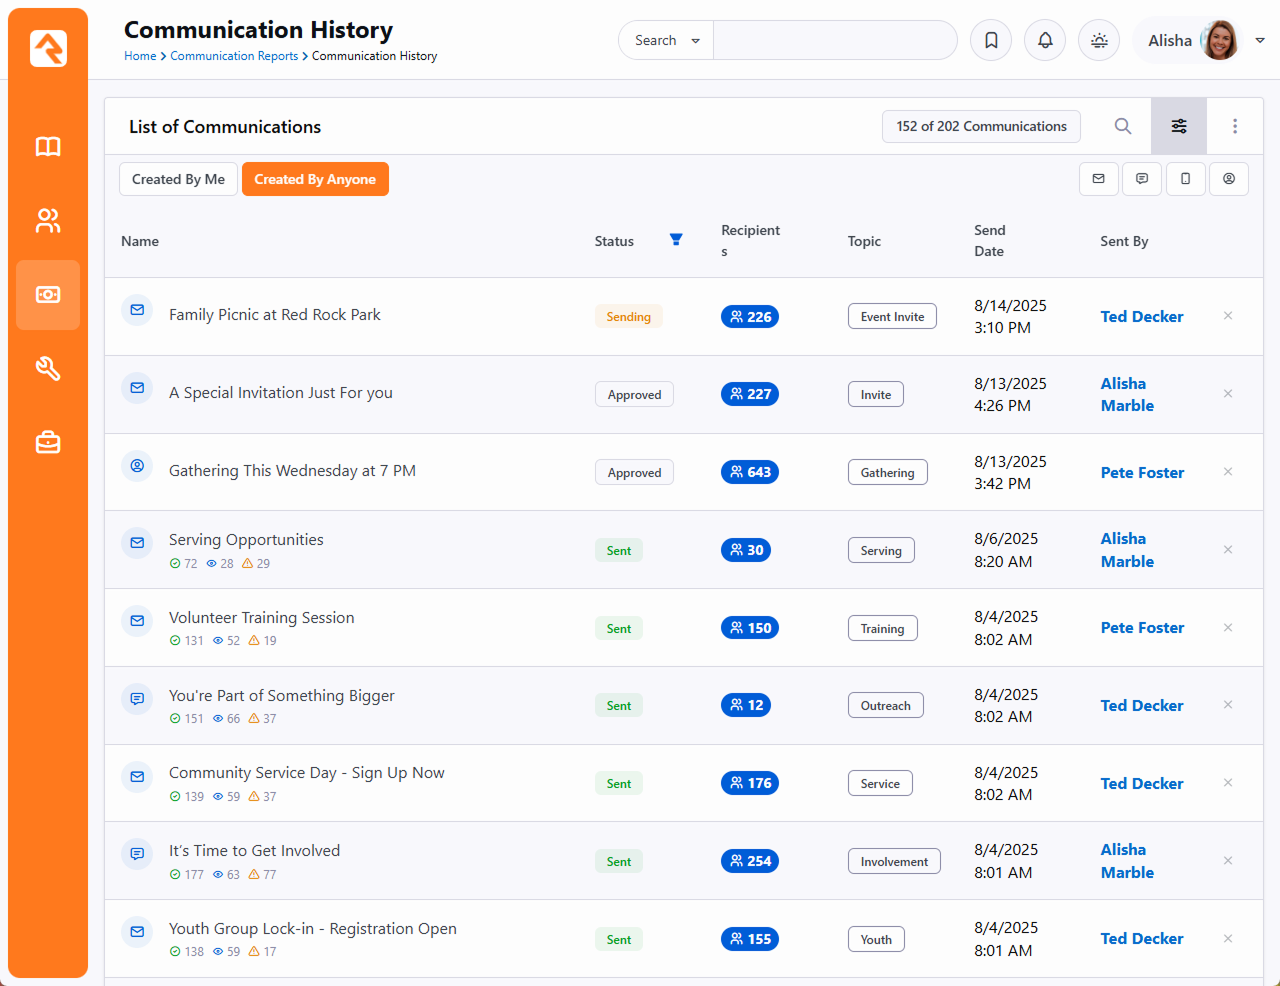Image resolution: width=1280 pixels, height=986 pixels.
Task: Expand the Alisha user menu arrow
Action: click(x=1260, y=41)
